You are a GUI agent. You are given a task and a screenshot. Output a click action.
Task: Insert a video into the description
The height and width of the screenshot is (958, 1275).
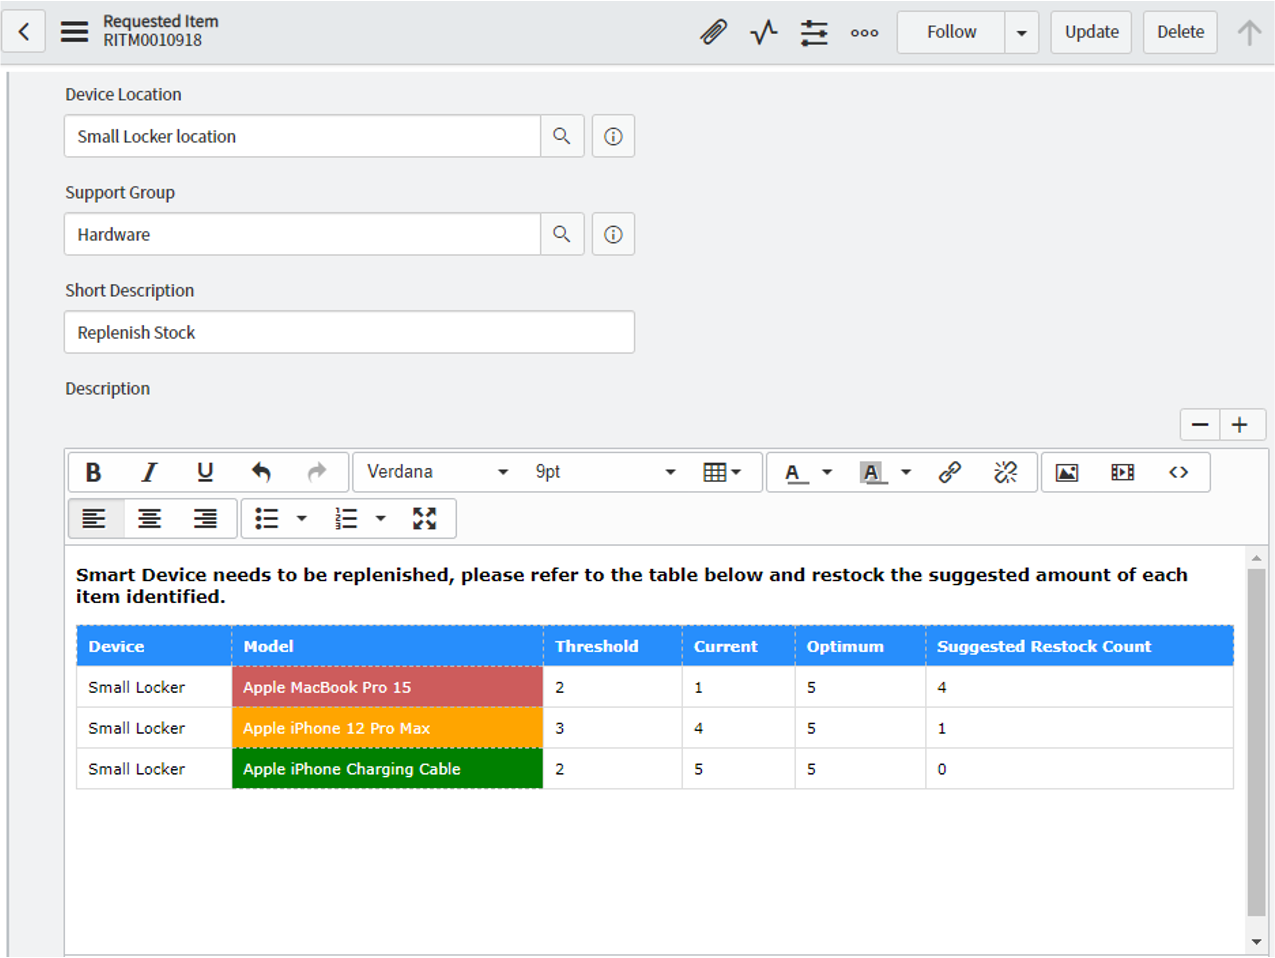(x=1123, y=472)
